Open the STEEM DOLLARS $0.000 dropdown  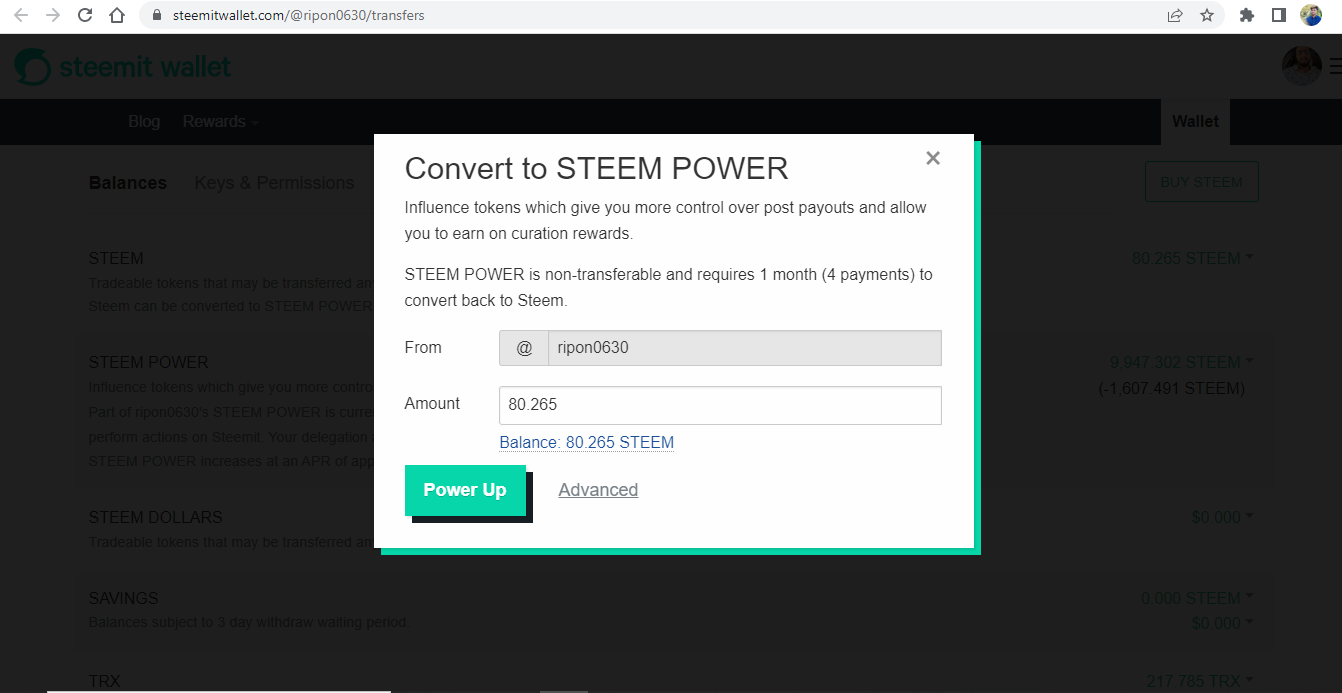(1222, 517)
